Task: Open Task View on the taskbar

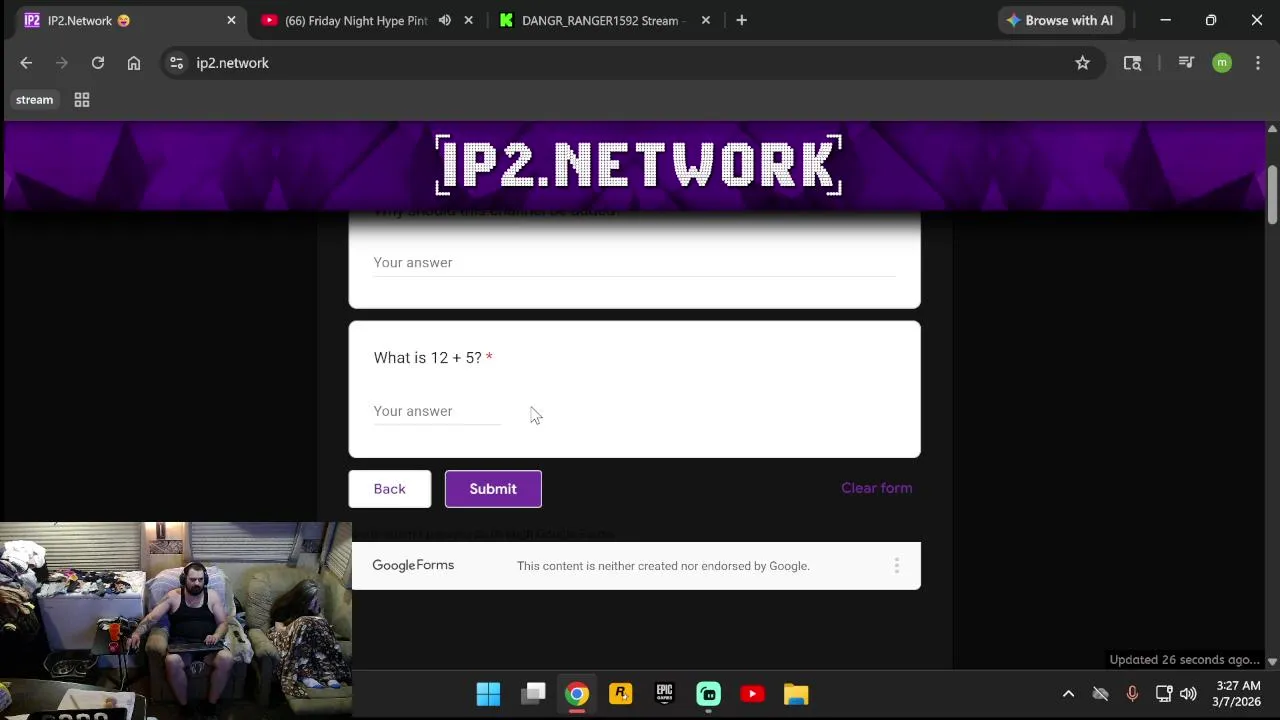Action: click(x=534, y=694)
